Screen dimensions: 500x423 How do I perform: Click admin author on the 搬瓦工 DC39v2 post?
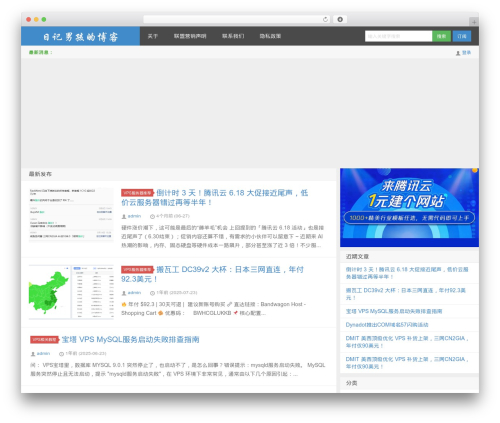click(x=134, y=293)
